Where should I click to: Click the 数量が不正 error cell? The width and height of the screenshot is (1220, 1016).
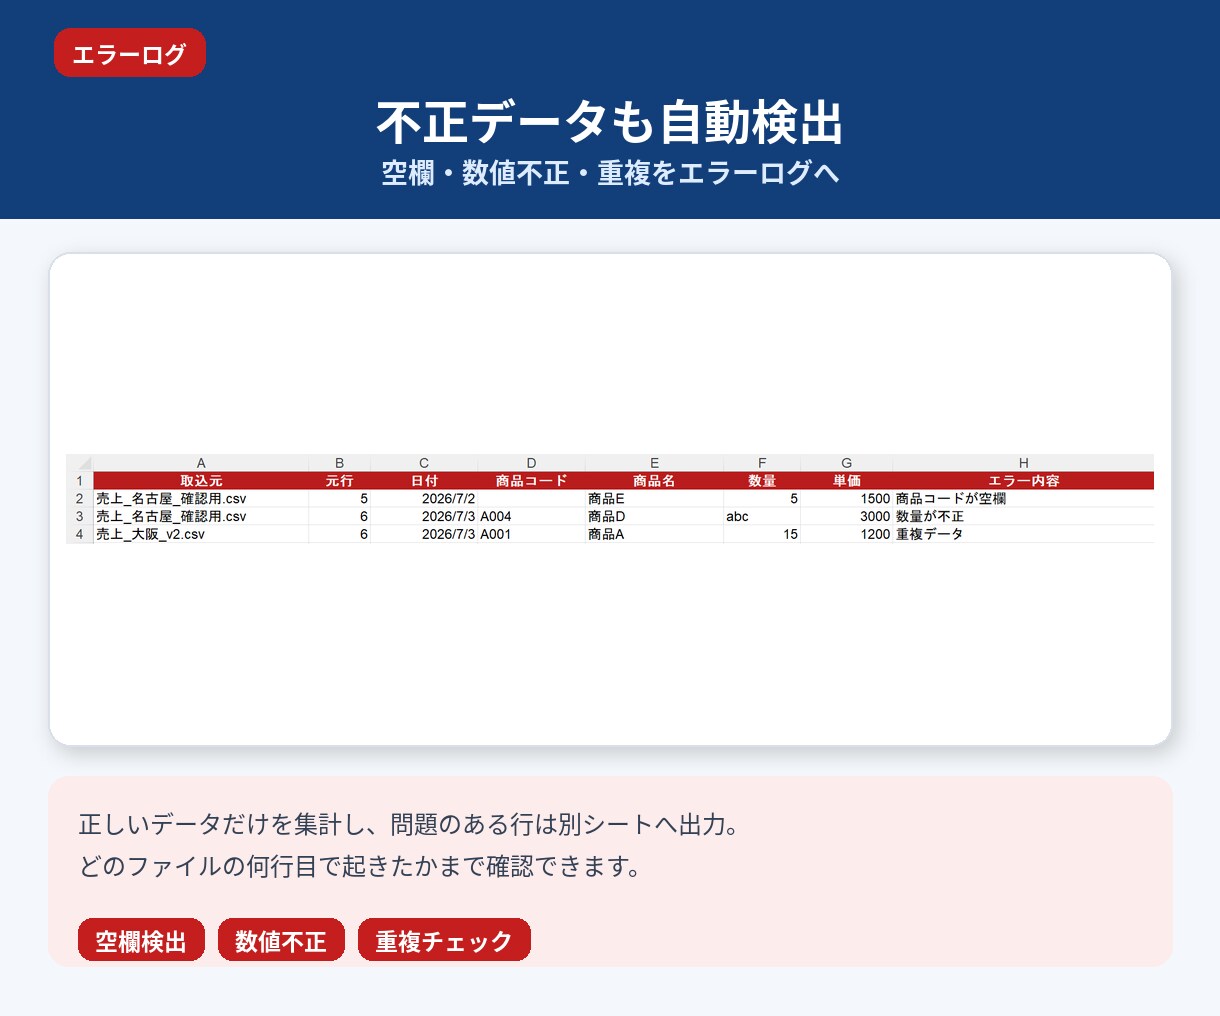(x=1023, y=516)
